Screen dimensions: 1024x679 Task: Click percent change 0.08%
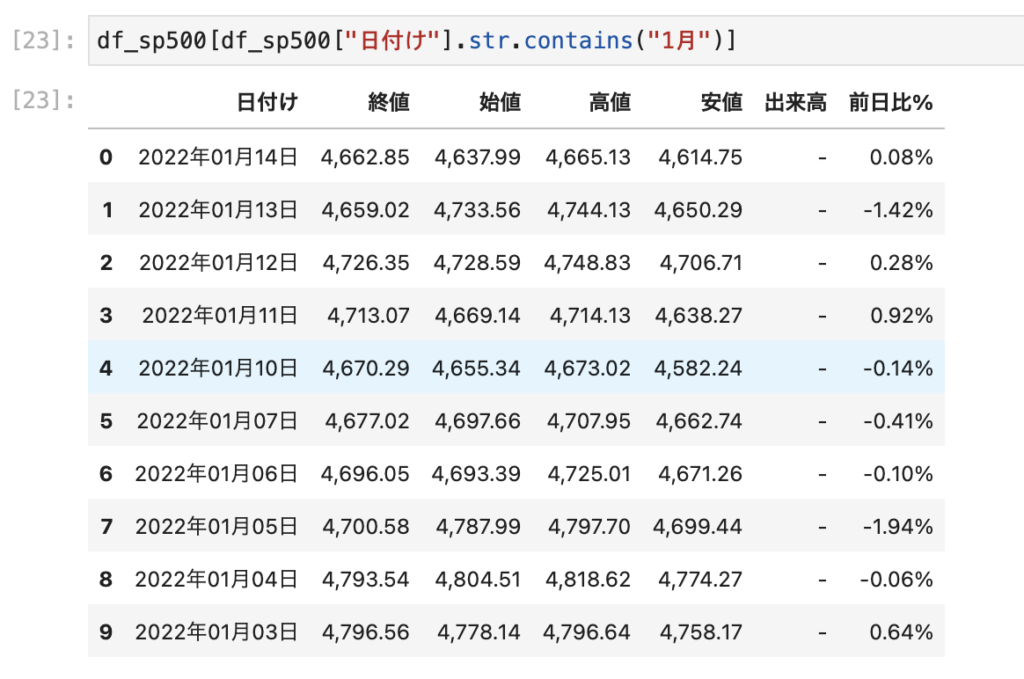pos(901,157)
